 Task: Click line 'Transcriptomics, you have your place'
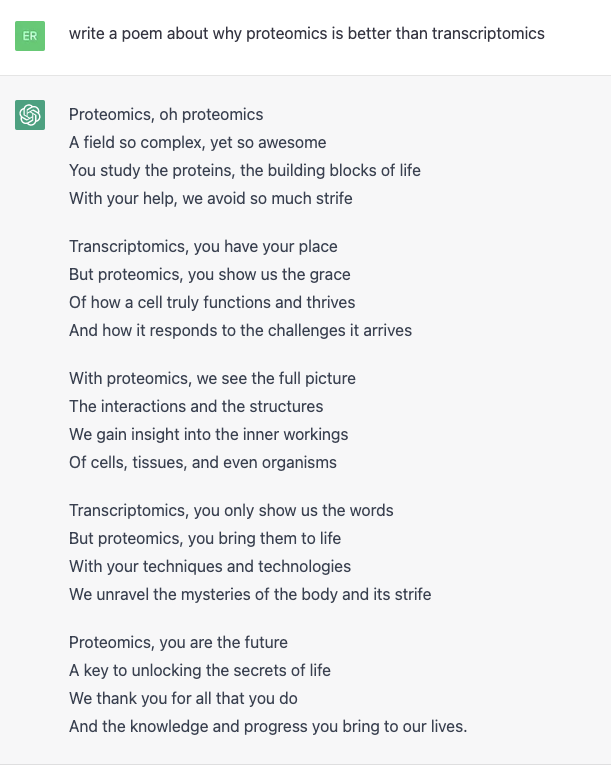(203, 246)
